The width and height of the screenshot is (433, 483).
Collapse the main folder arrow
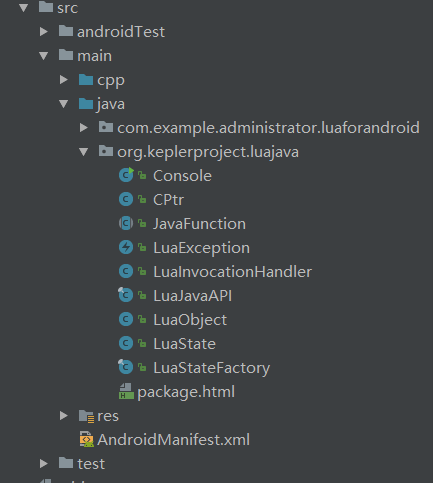pyautogui.click(x=43, y=56)
